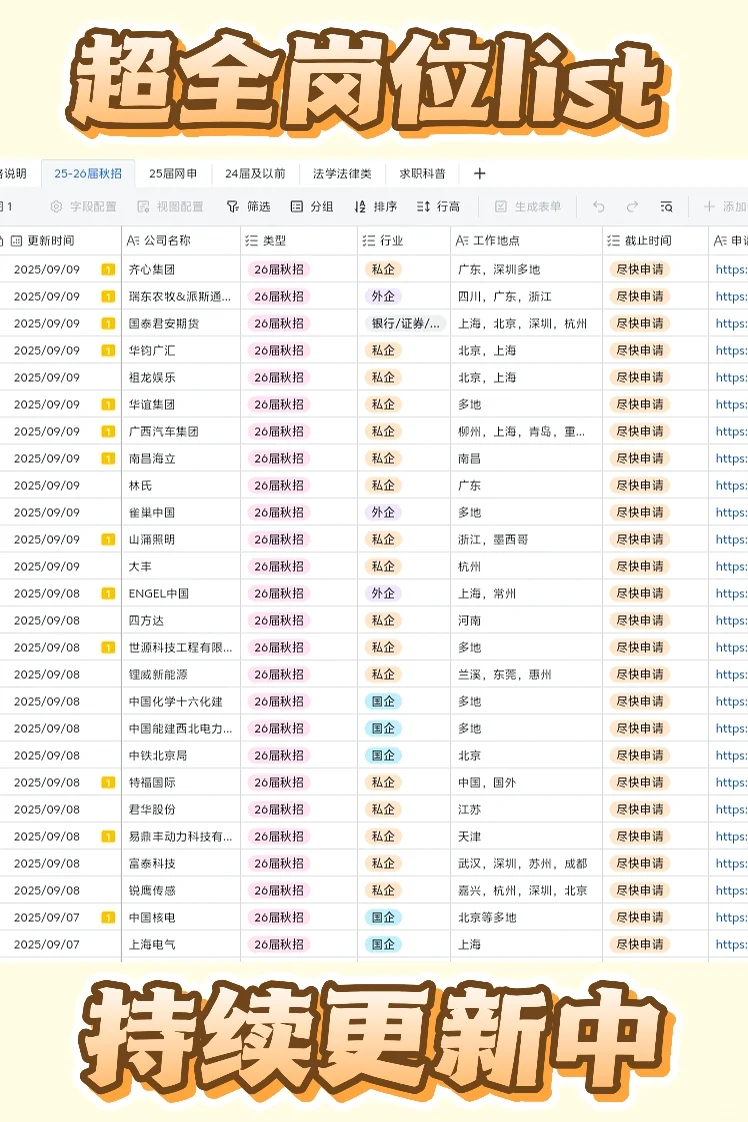Open comment badge on 华钧广汇 row
The height and width of the screenshot is (1122, 748).
click(108, 351)
